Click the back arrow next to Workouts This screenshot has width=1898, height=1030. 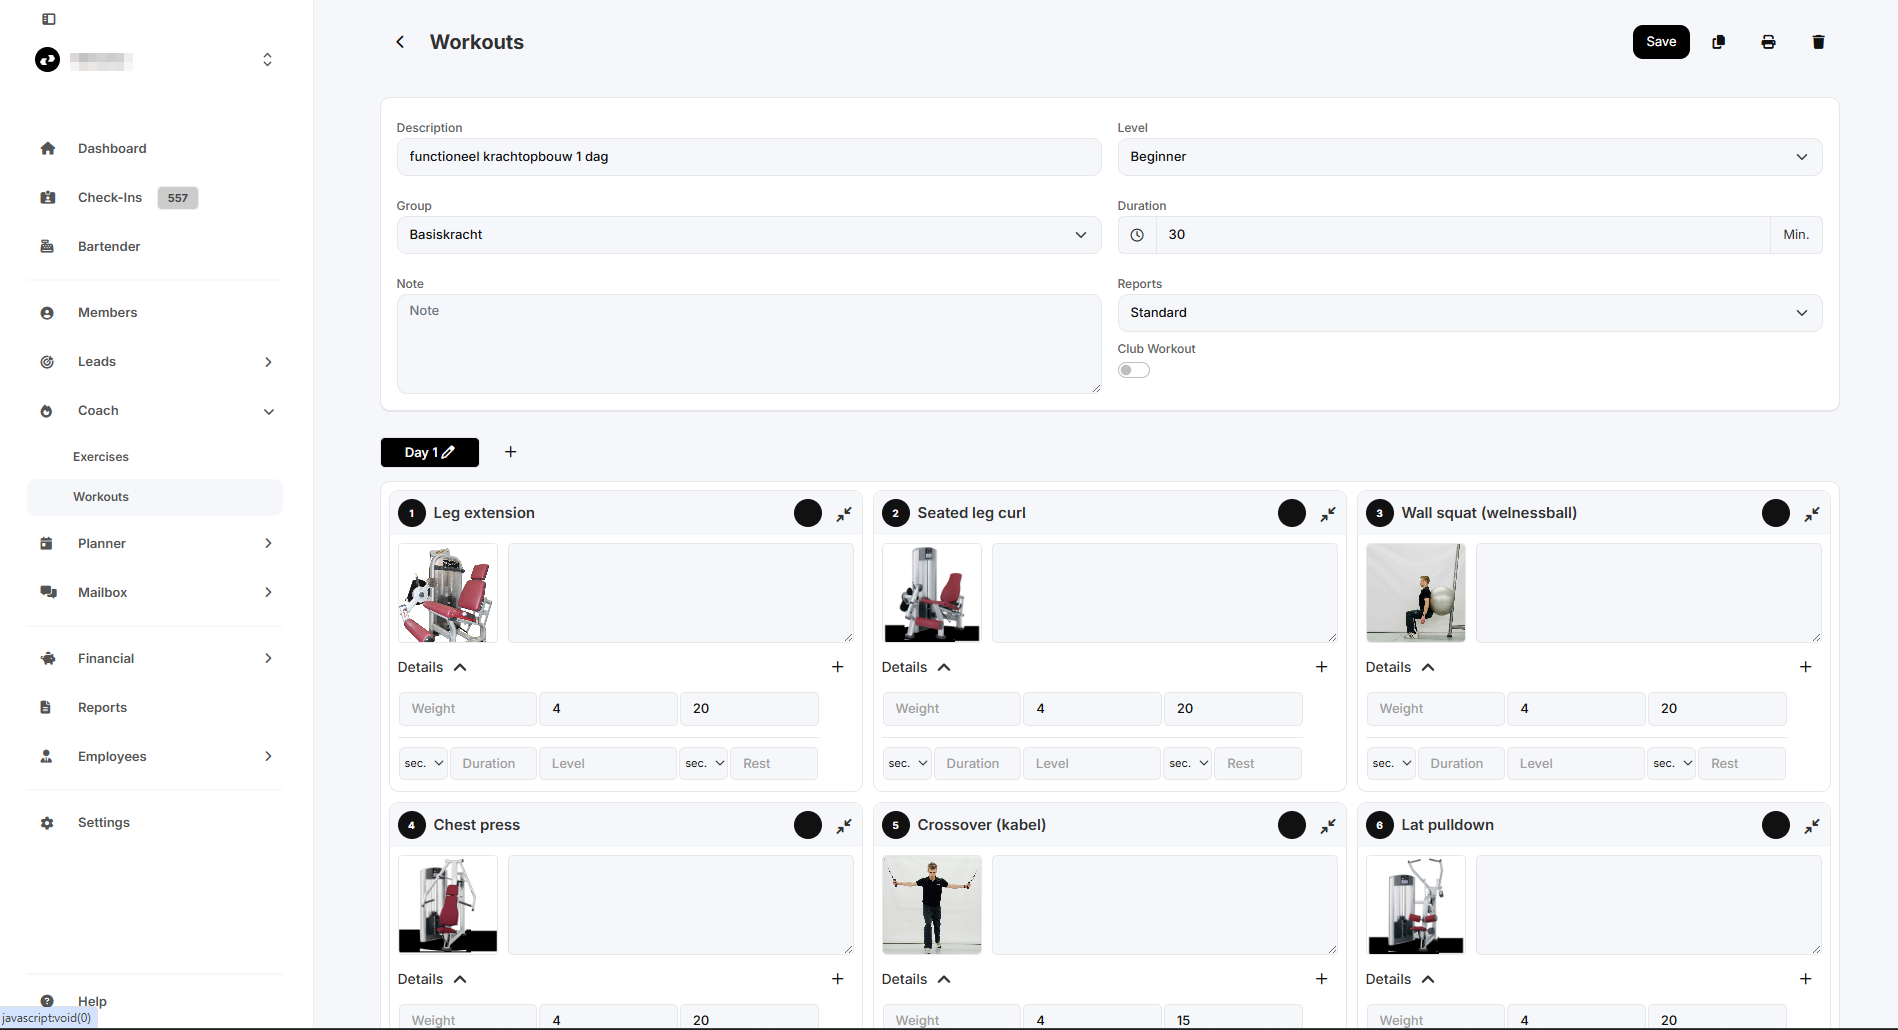(x=400, y=42)
